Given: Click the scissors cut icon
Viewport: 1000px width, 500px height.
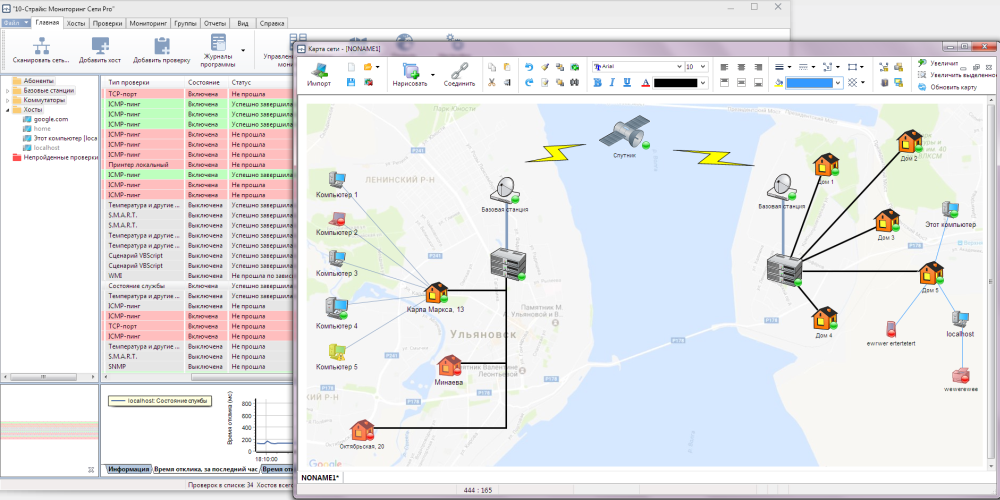Looking at the screenshot, I should pos(492,82).
